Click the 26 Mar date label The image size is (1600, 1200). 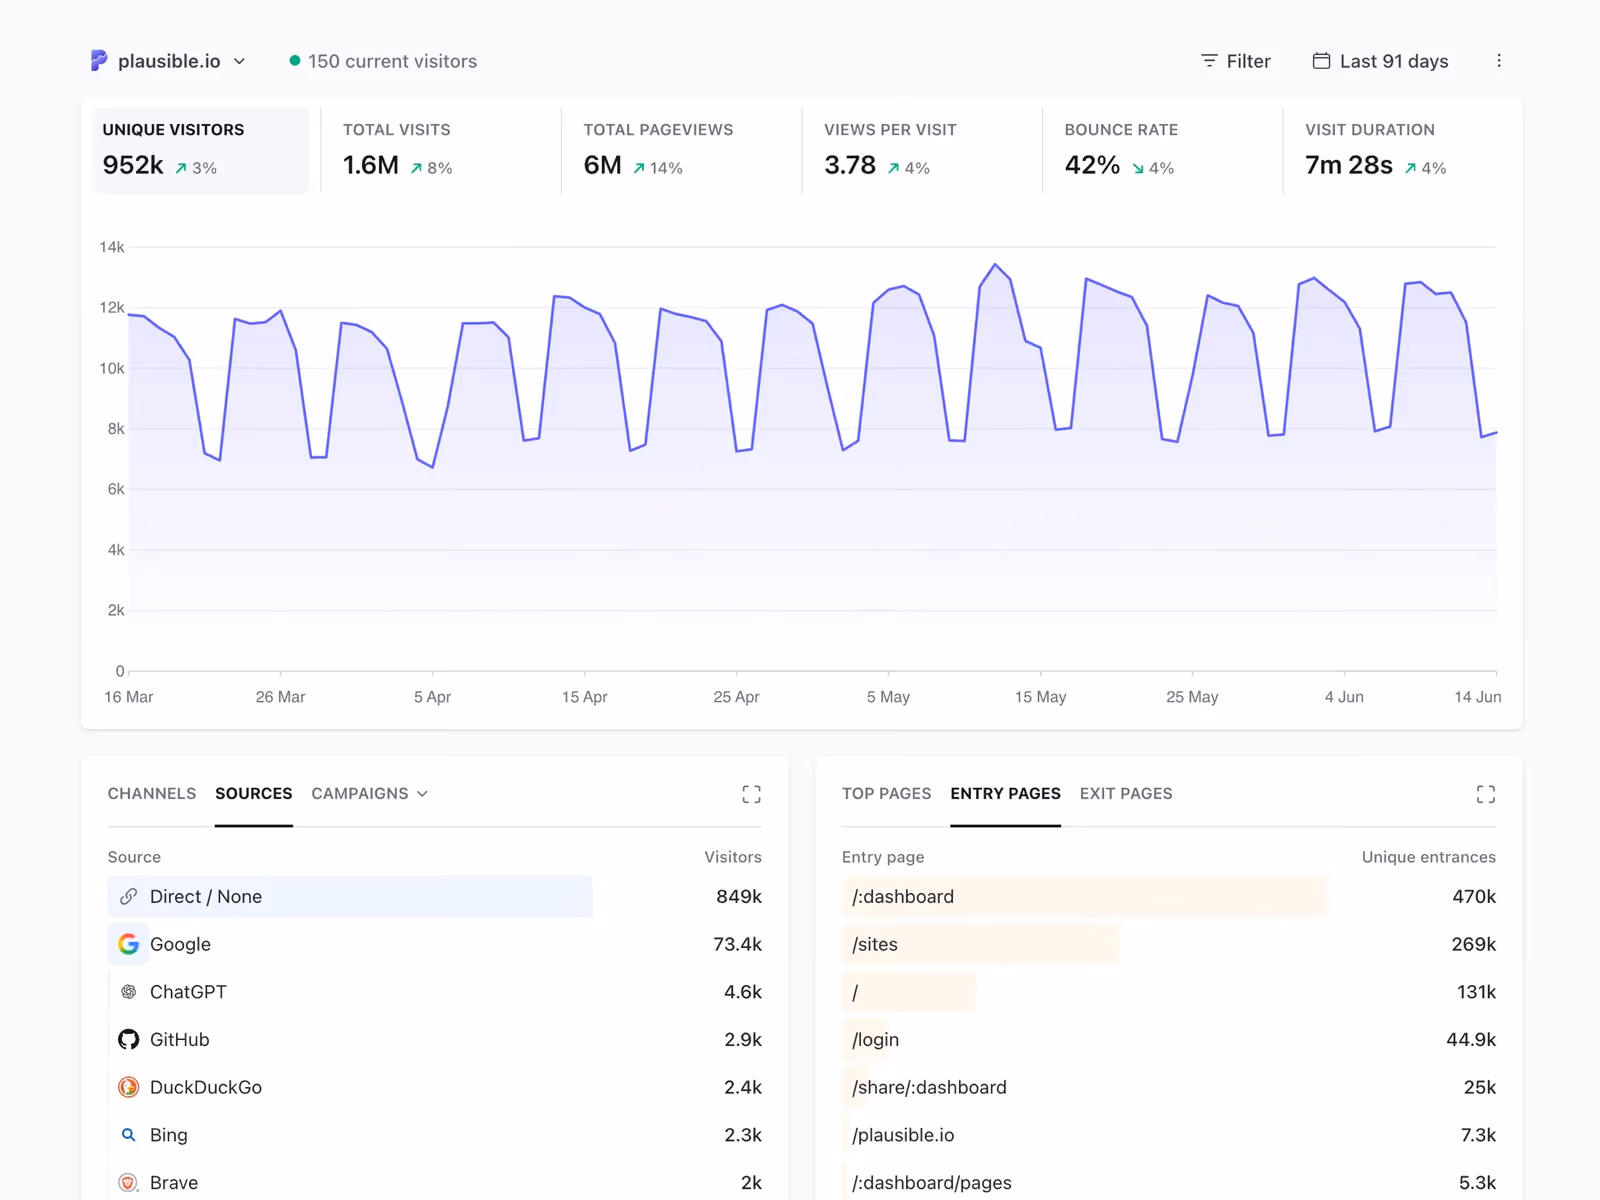click(x=280, y=697)
